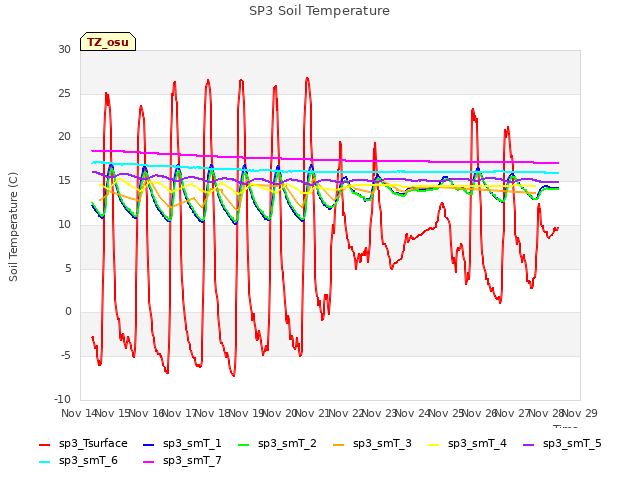Screen dimensions: 640x480
Task: Click the yellow sp3_smT_4 legend swatch
Action: (x=433, y=444)
